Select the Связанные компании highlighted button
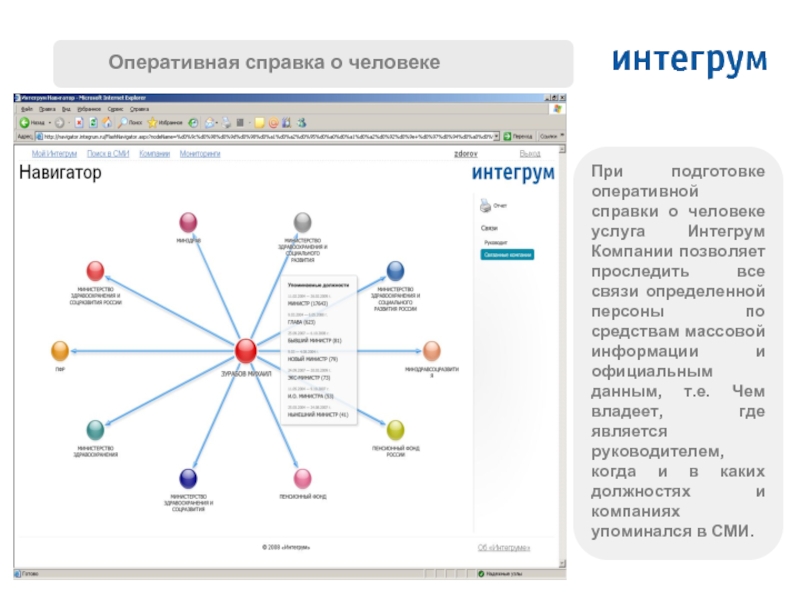Viewport: 800px width, 600px height. point(507,255)
